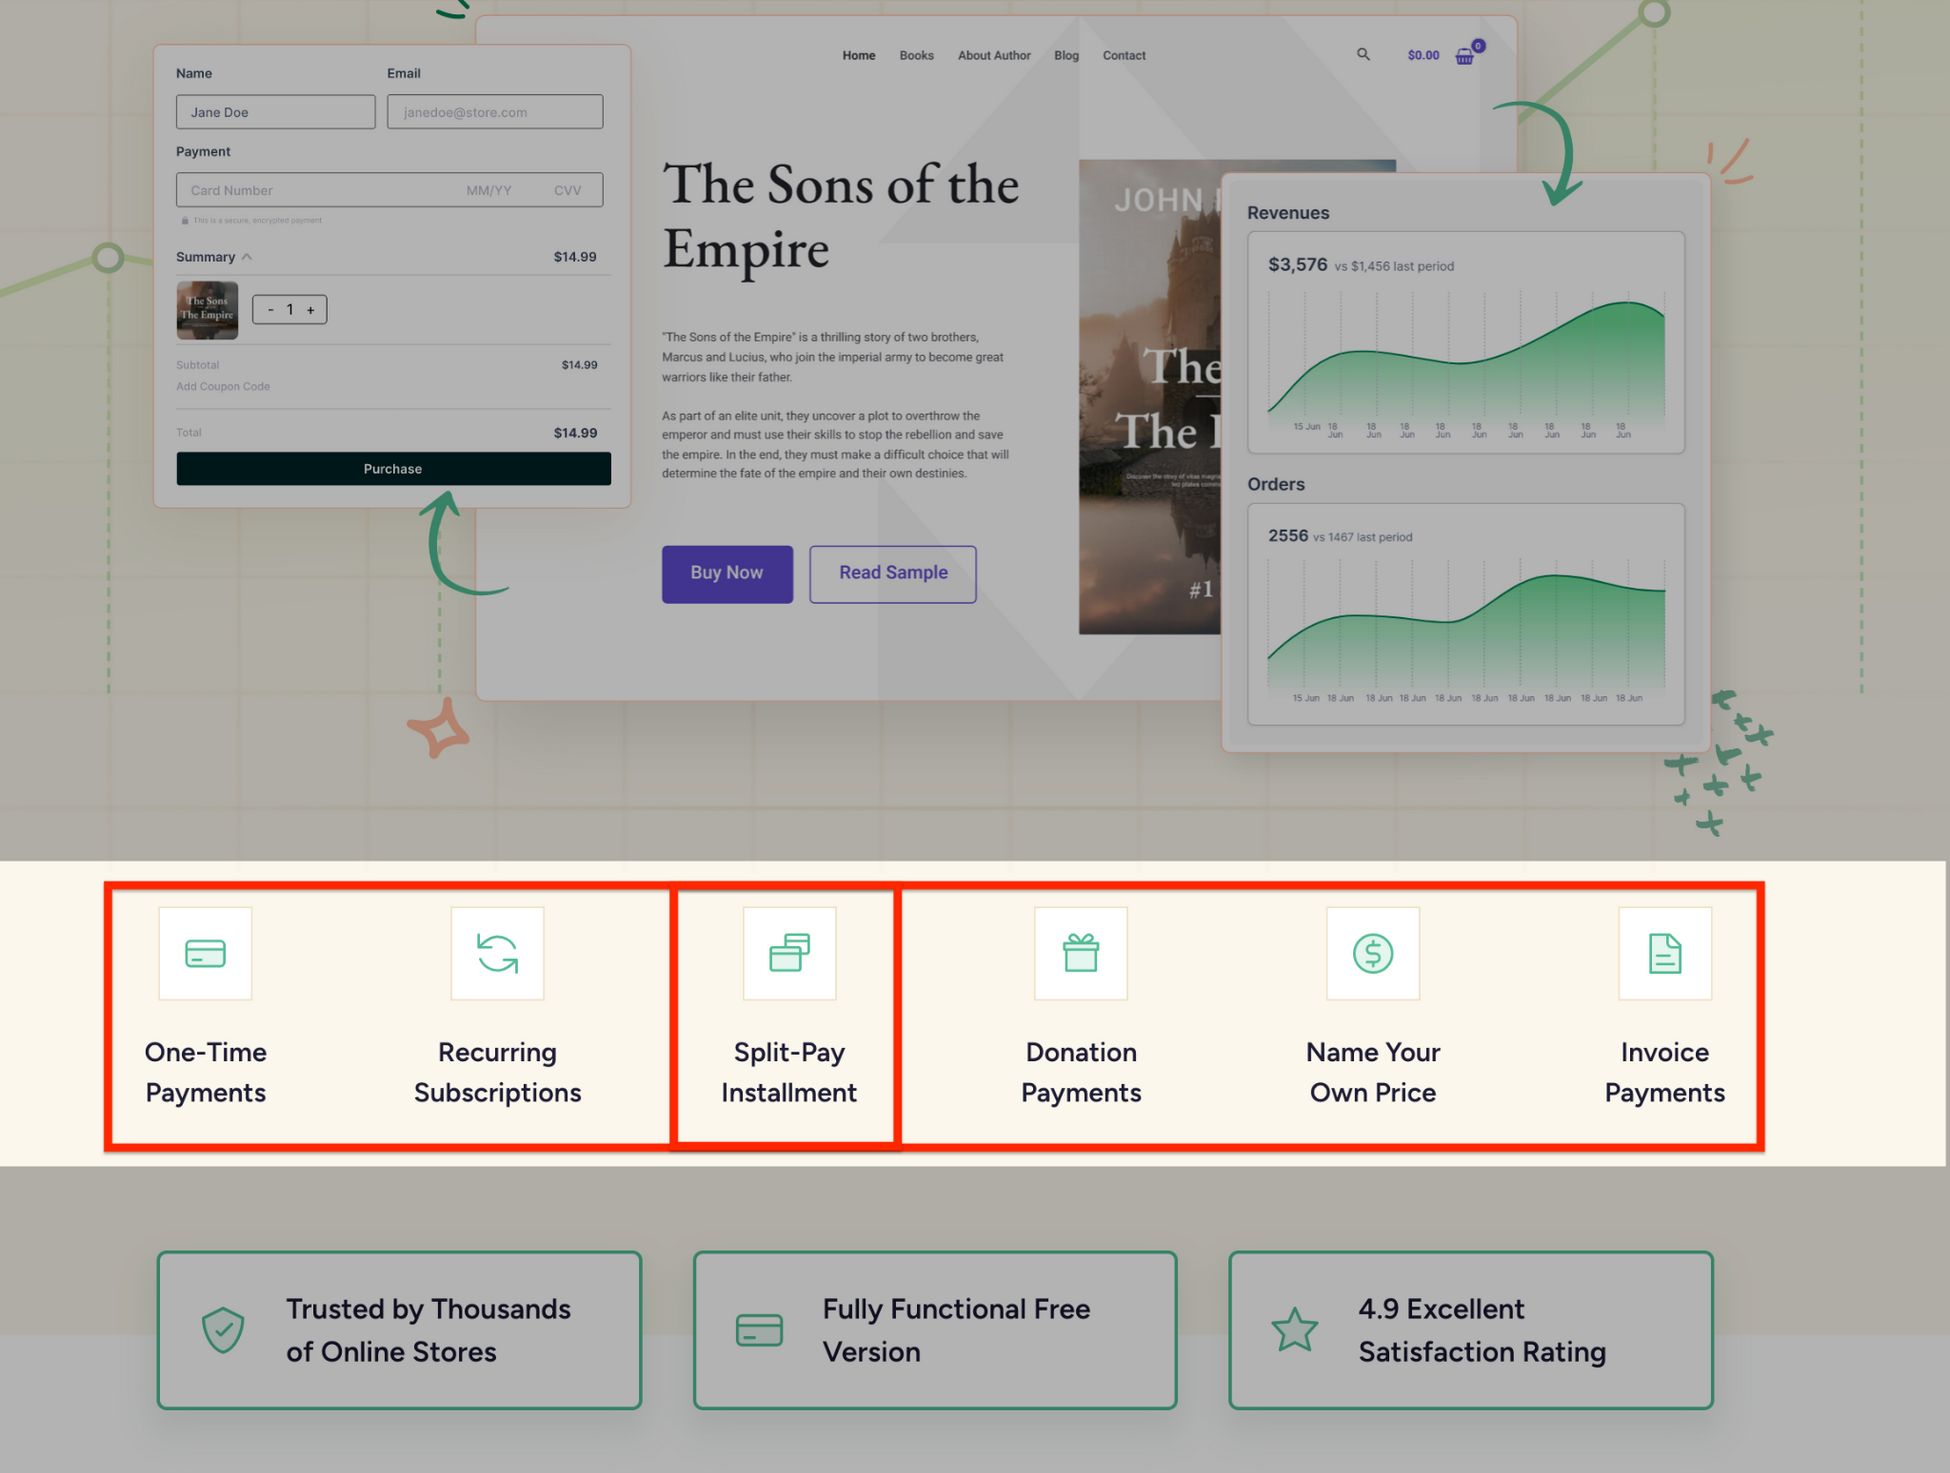Image resolution: width=1950 pixels, height=1473 pixels.
Task: Click the Read Sample button
Action: [893, 572]
